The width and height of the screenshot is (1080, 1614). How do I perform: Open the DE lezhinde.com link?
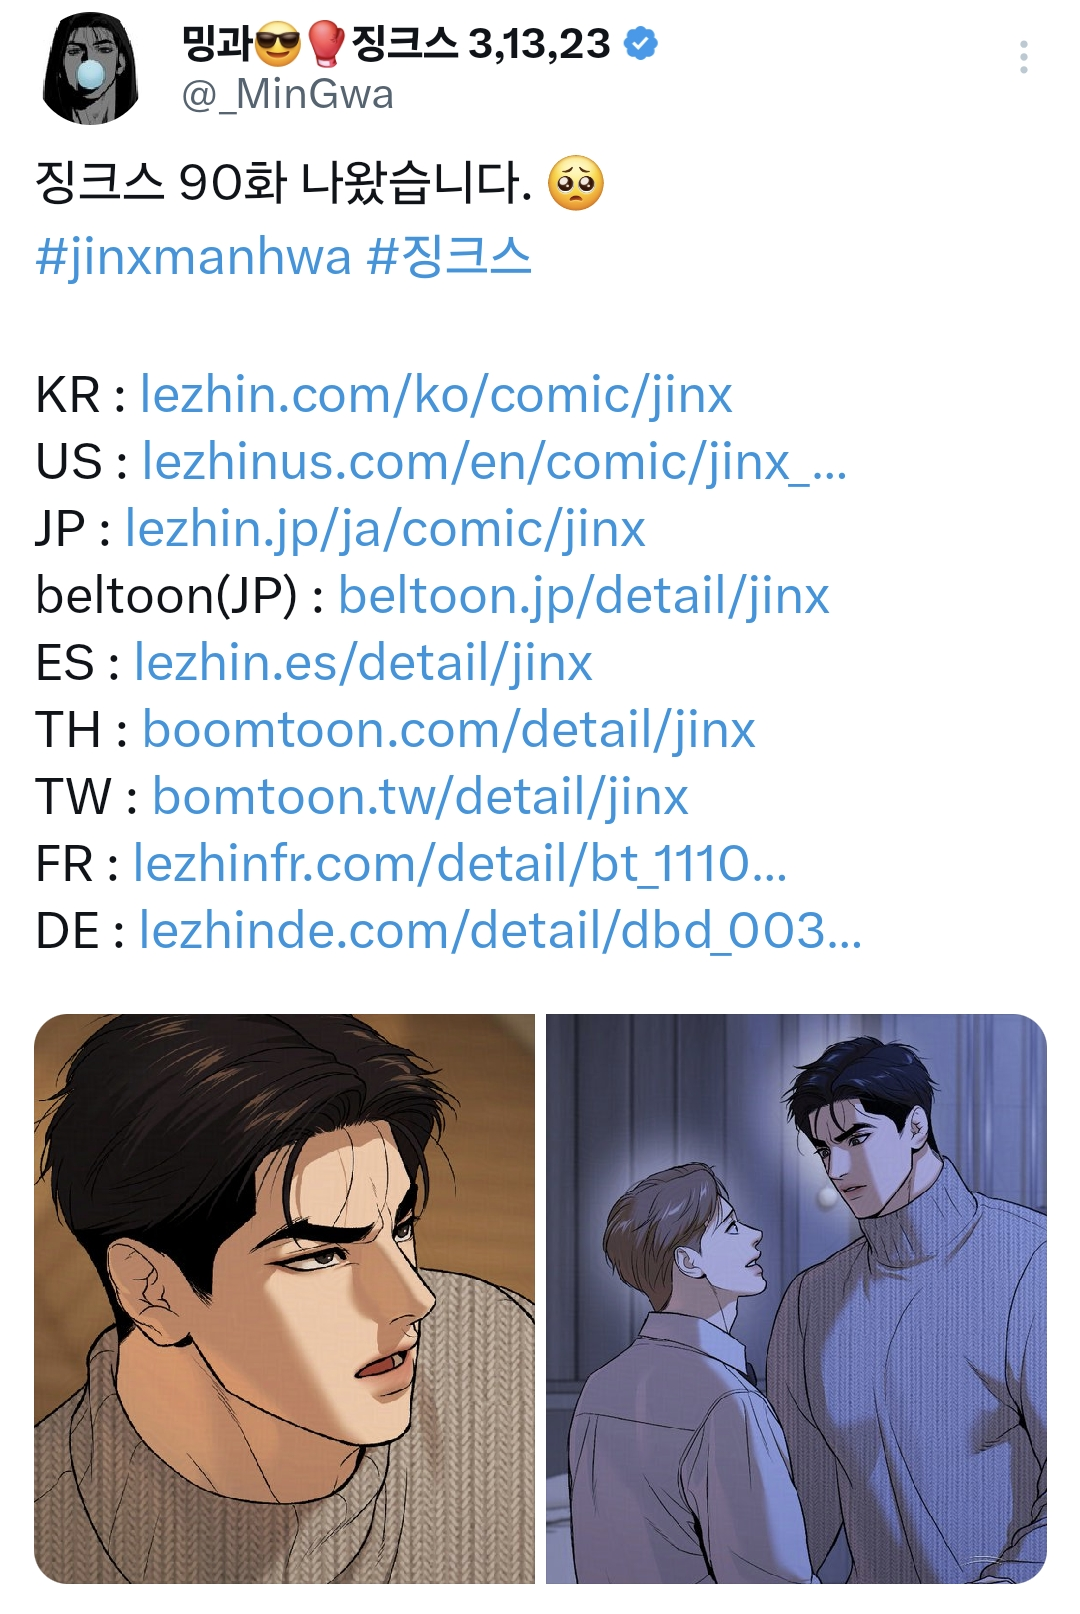500,931
